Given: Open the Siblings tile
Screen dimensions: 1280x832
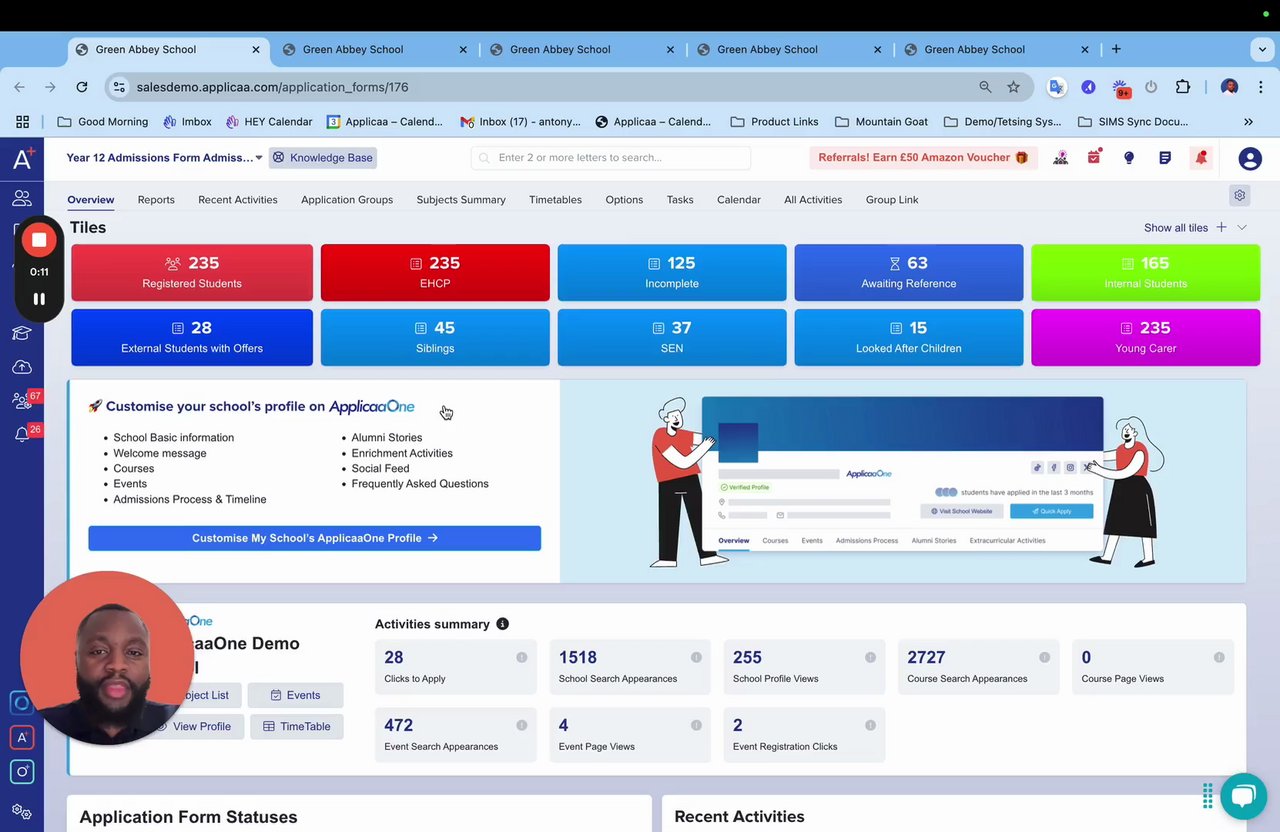Looking at the screenshot, I should point(435,337).
